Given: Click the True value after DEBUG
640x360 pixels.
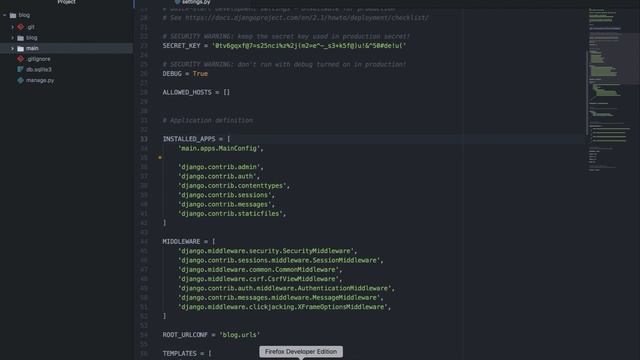Looking at the screenshot, I should [200, 74].
